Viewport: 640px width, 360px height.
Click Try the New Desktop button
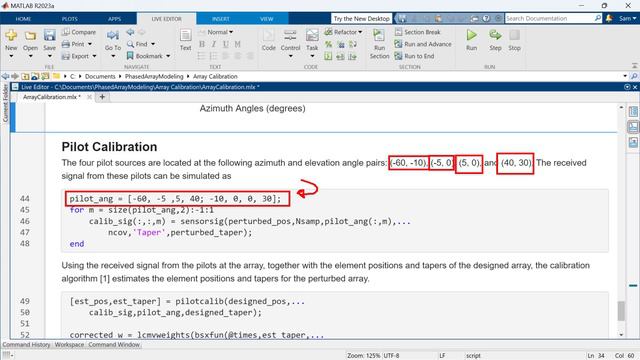[362, 18]
